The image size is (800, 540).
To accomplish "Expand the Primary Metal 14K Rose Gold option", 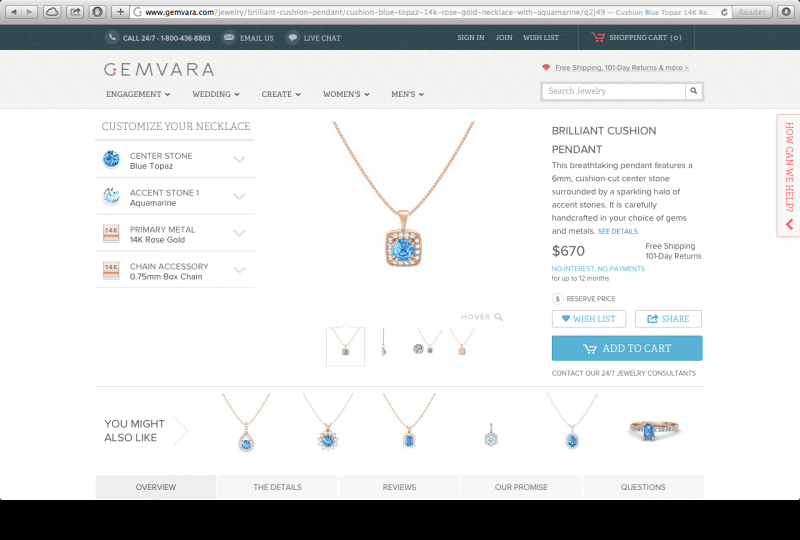I will point(174,233).
